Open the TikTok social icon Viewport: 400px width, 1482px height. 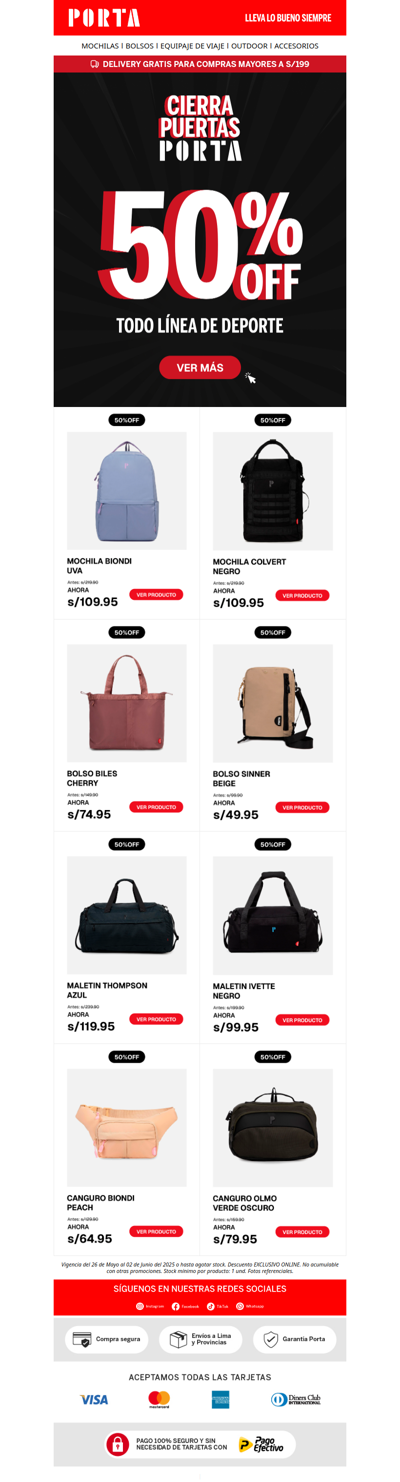click(x=211, y=1306)
